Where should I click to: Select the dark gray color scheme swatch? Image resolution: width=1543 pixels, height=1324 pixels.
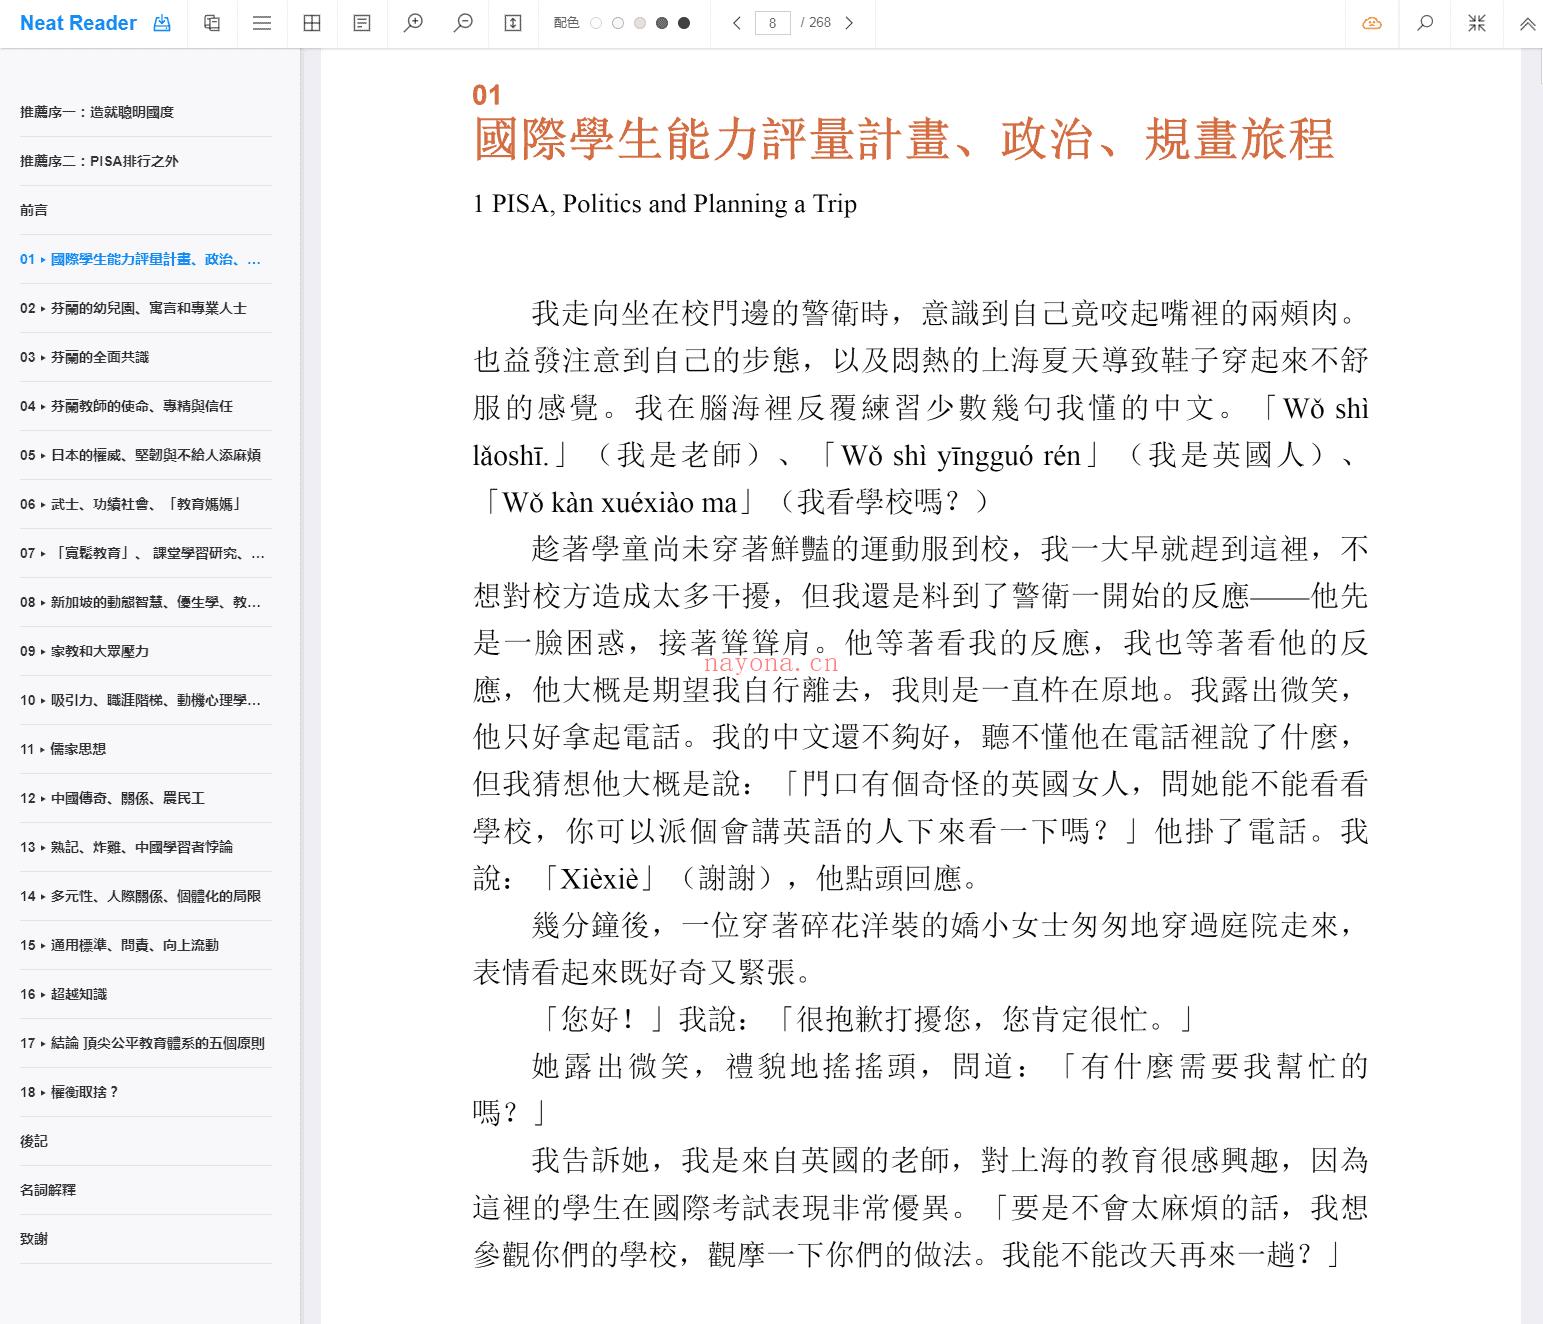(x=662, y=23)
